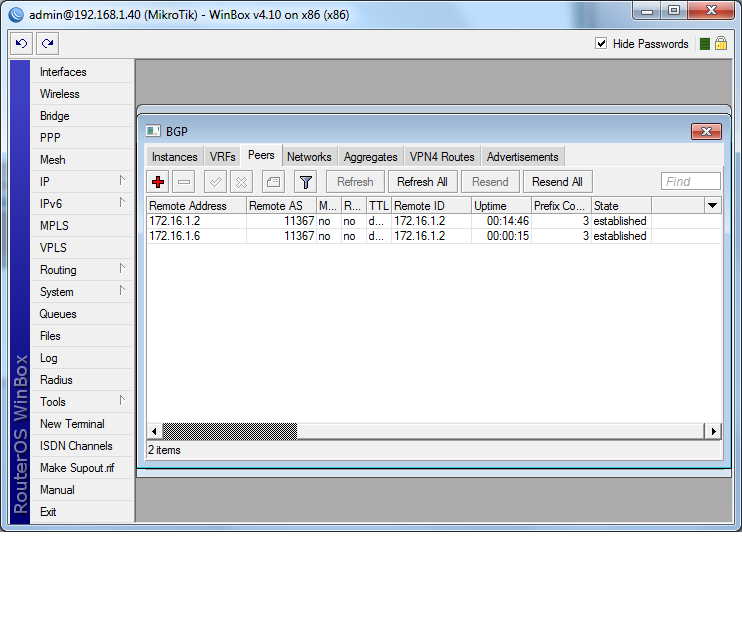Click the Refresh All button

coord(422,182)
